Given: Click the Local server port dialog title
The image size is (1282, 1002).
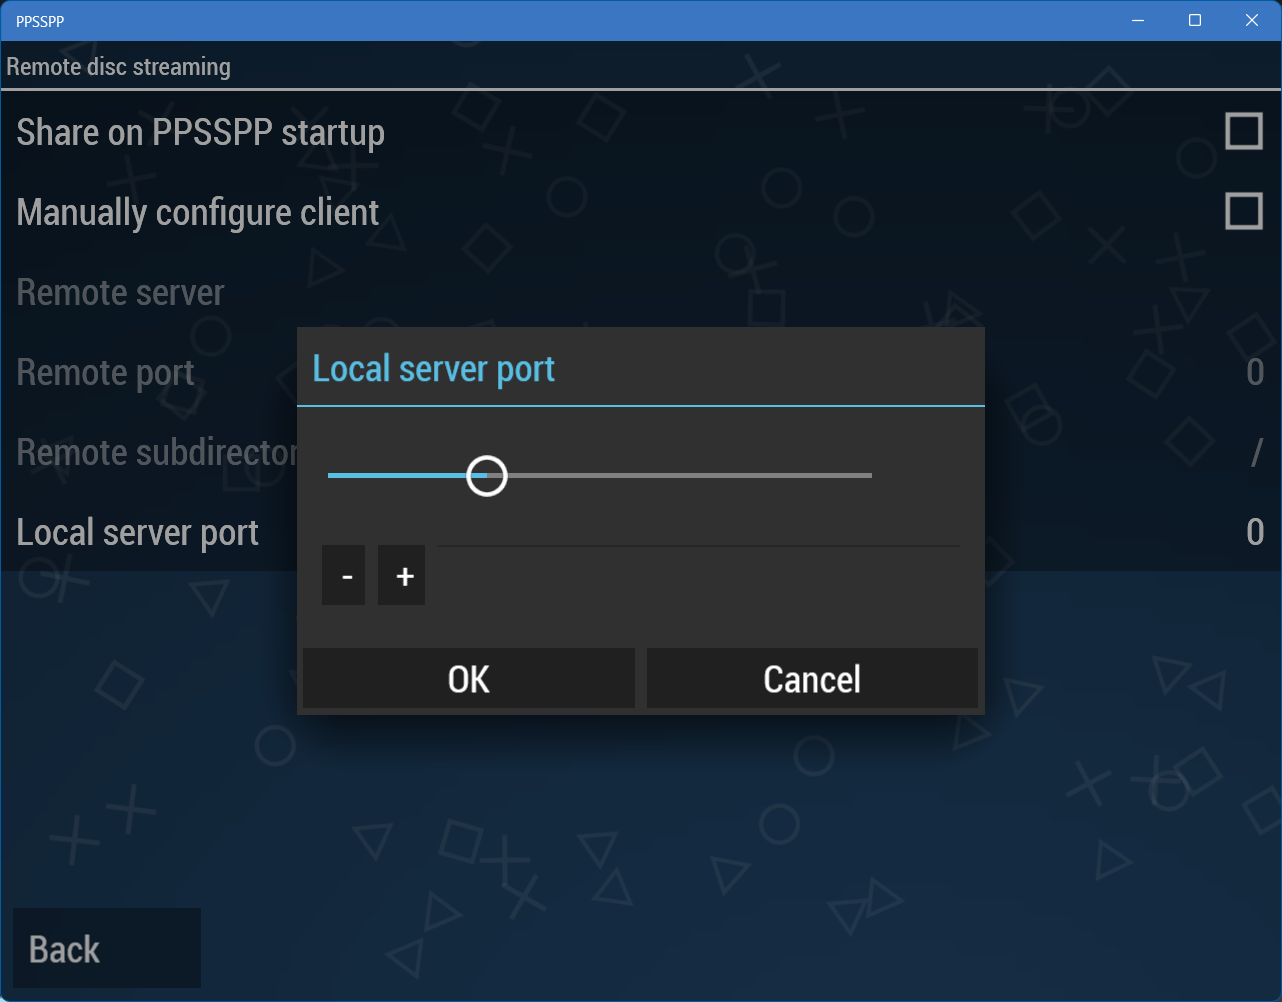Looking at the screenshot, I should pyautogui.click(x=434, y=369).
